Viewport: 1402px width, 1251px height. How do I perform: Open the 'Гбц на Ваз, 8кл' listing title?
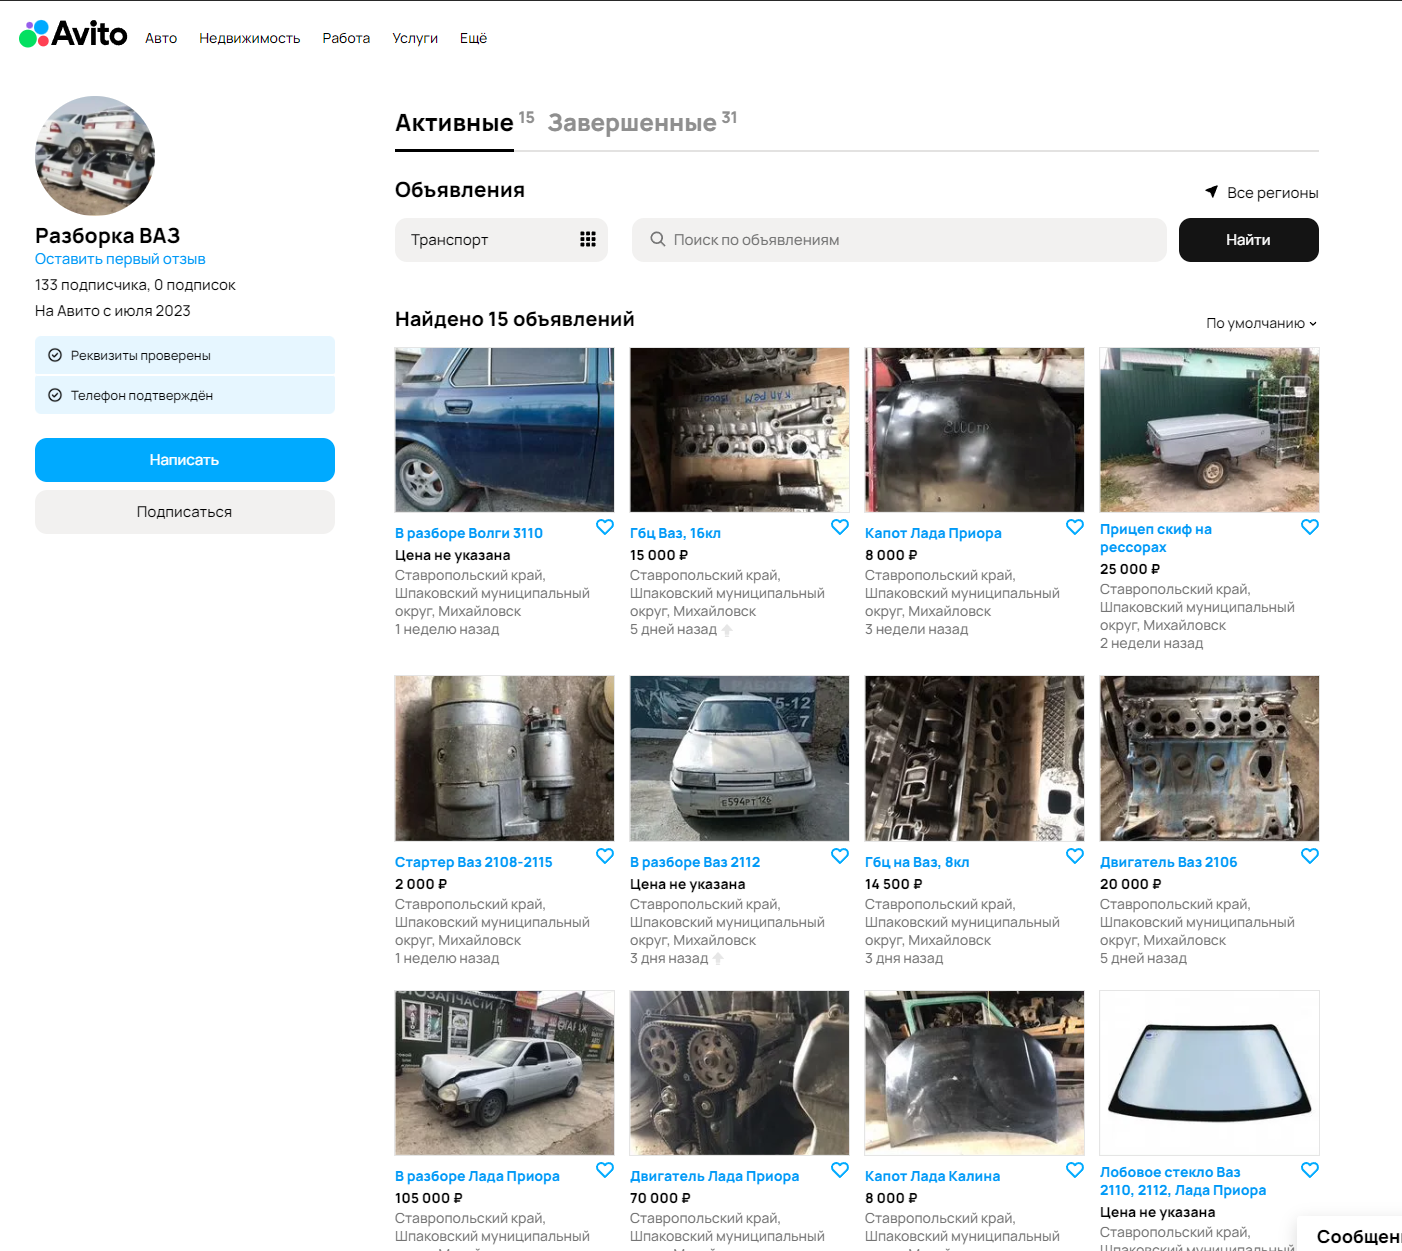click(x=917, y=862)
